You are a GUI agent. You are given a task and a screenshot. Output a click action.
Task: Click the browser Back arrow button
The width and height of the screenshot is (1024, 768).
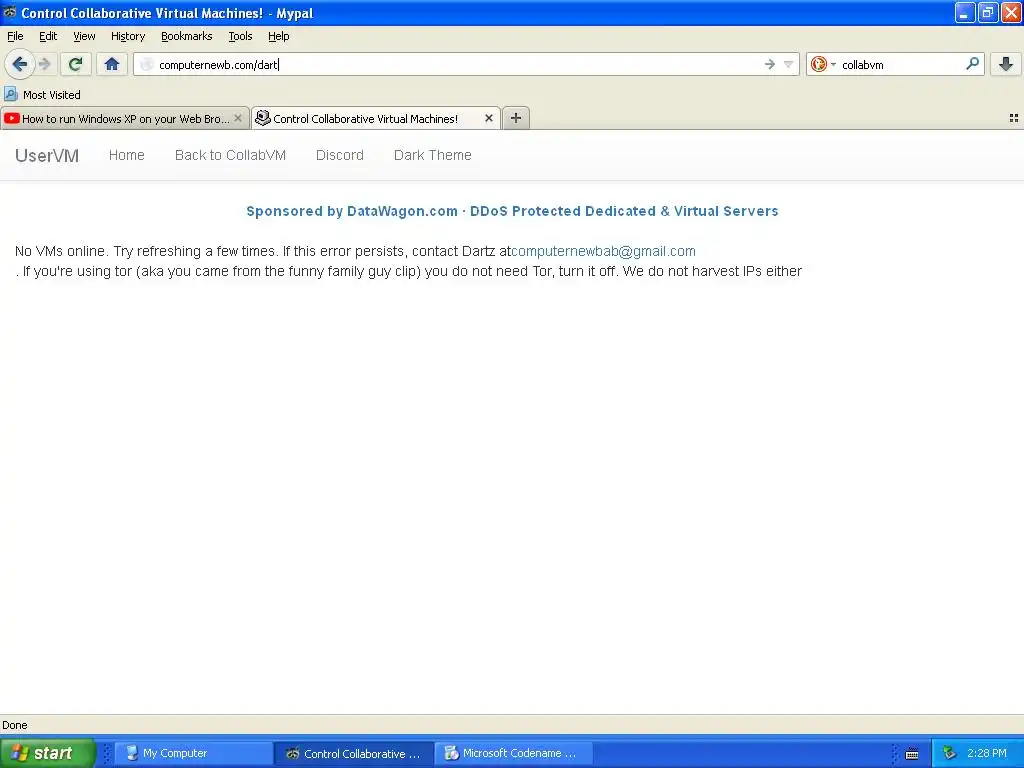pyautogui.click(x=20, y=64)
